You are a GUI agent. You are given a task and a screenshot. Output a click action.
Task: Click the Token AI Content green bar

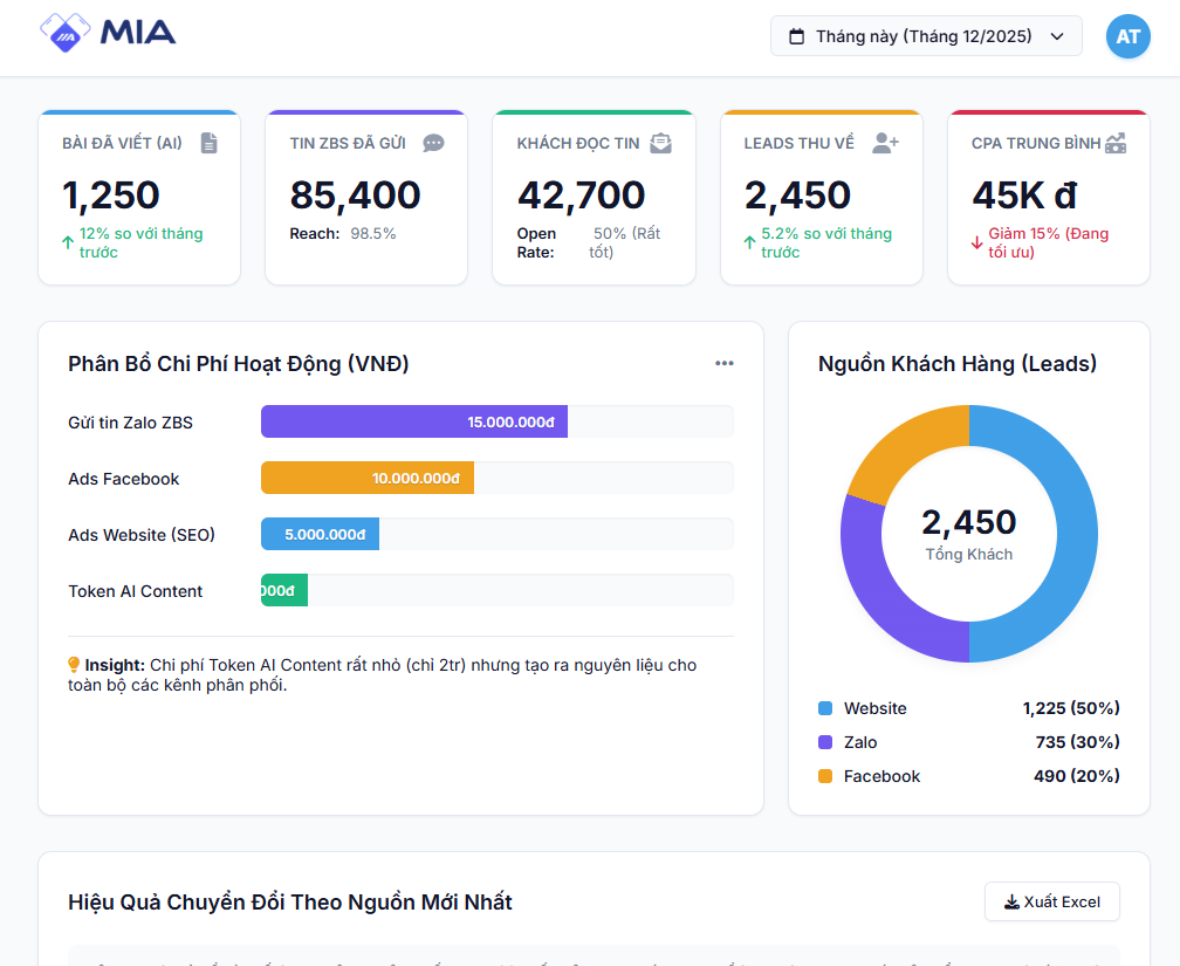[x=284, y=591]
